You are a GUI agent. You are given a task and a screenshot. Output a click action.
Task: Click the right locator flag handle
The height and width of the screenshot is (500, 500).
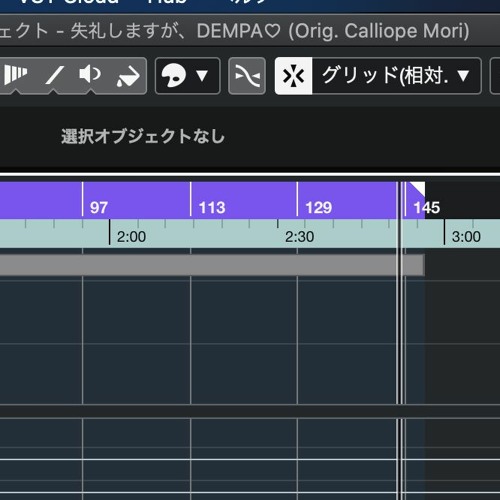(419, 188)
